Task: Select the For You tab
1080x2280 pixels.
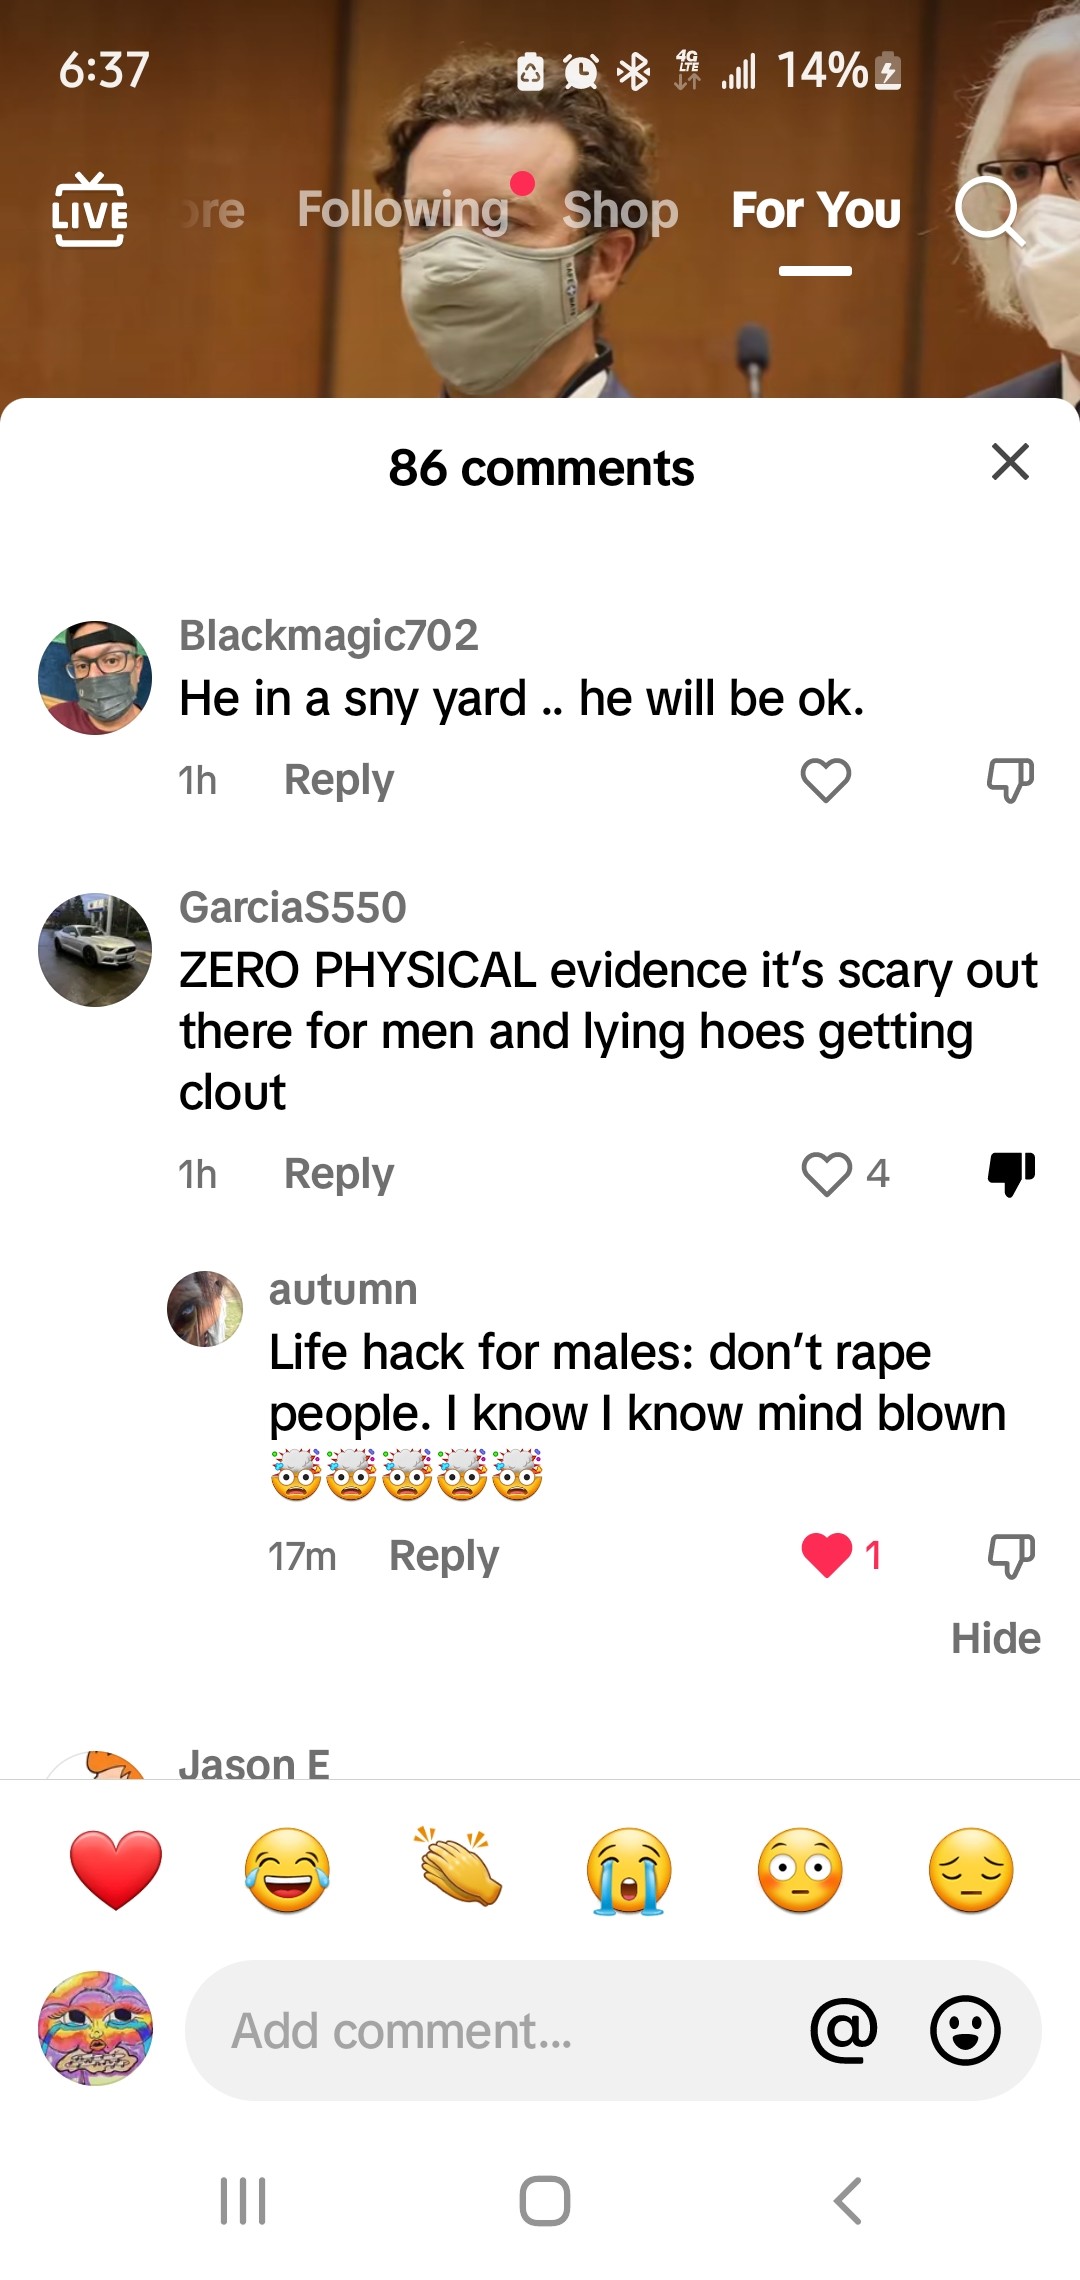Action: (816, 210)
